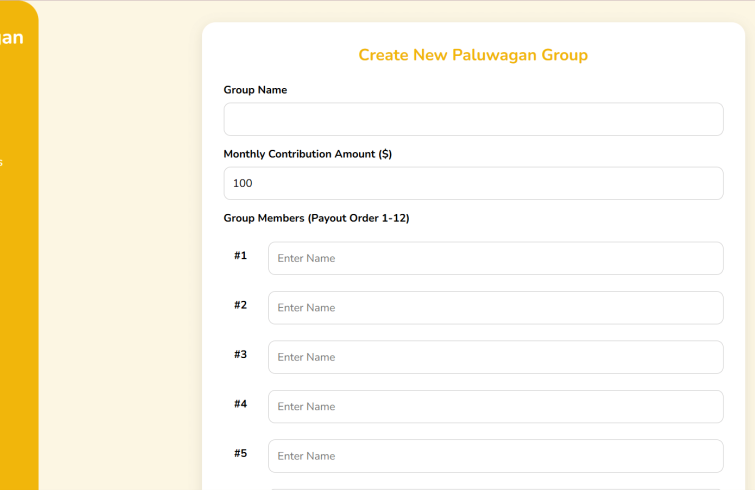
Task: Click the '#3' payout order label
Action: click(240, 355)
